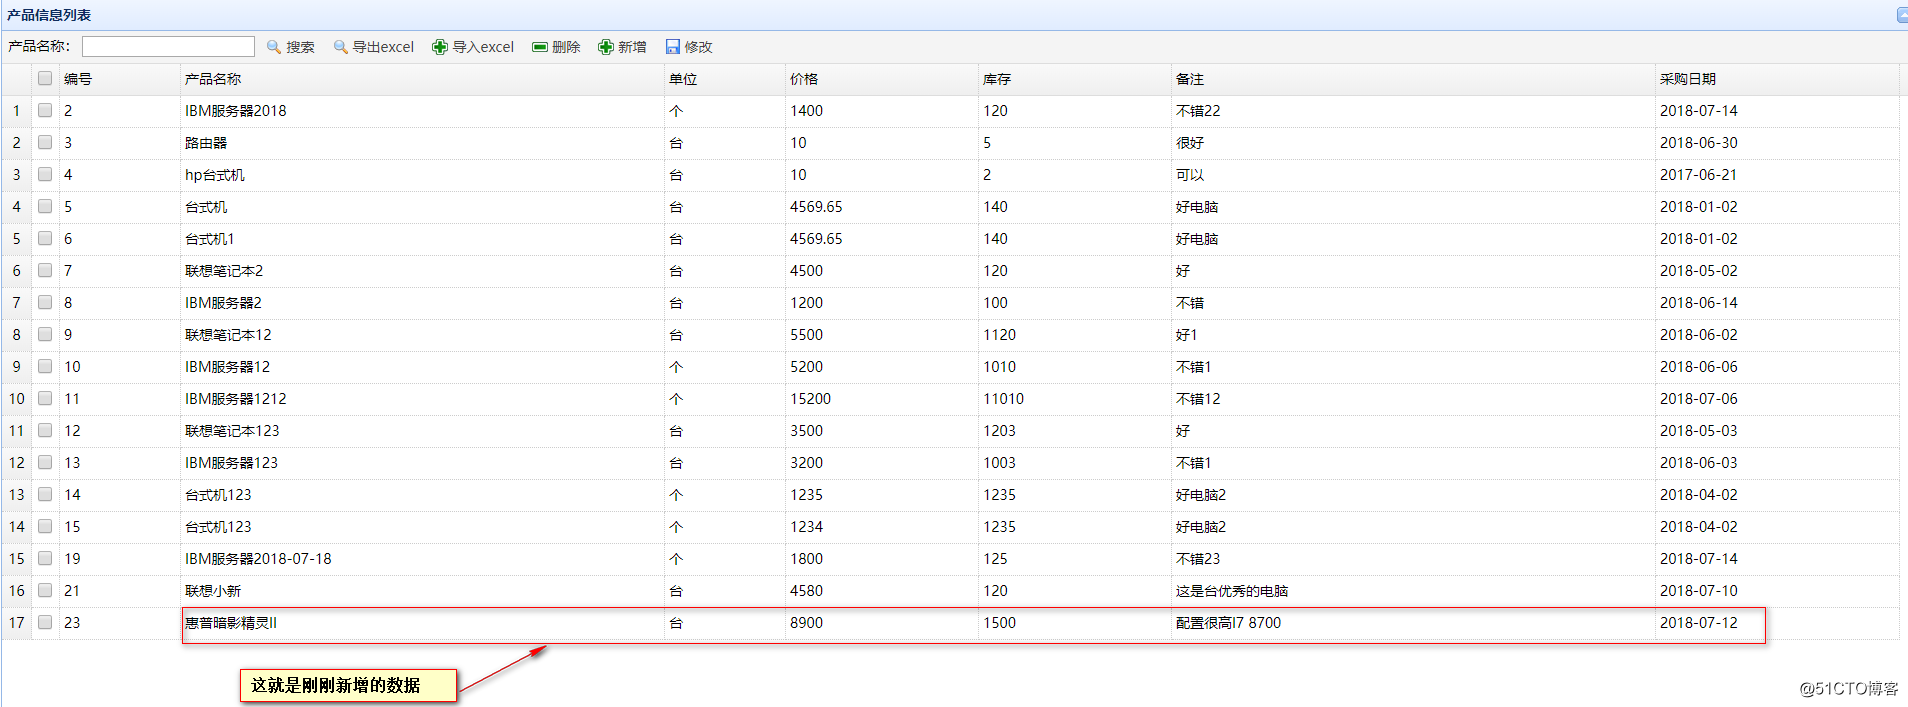Check the box for IBM服务器1212 row

coord(45,398)
